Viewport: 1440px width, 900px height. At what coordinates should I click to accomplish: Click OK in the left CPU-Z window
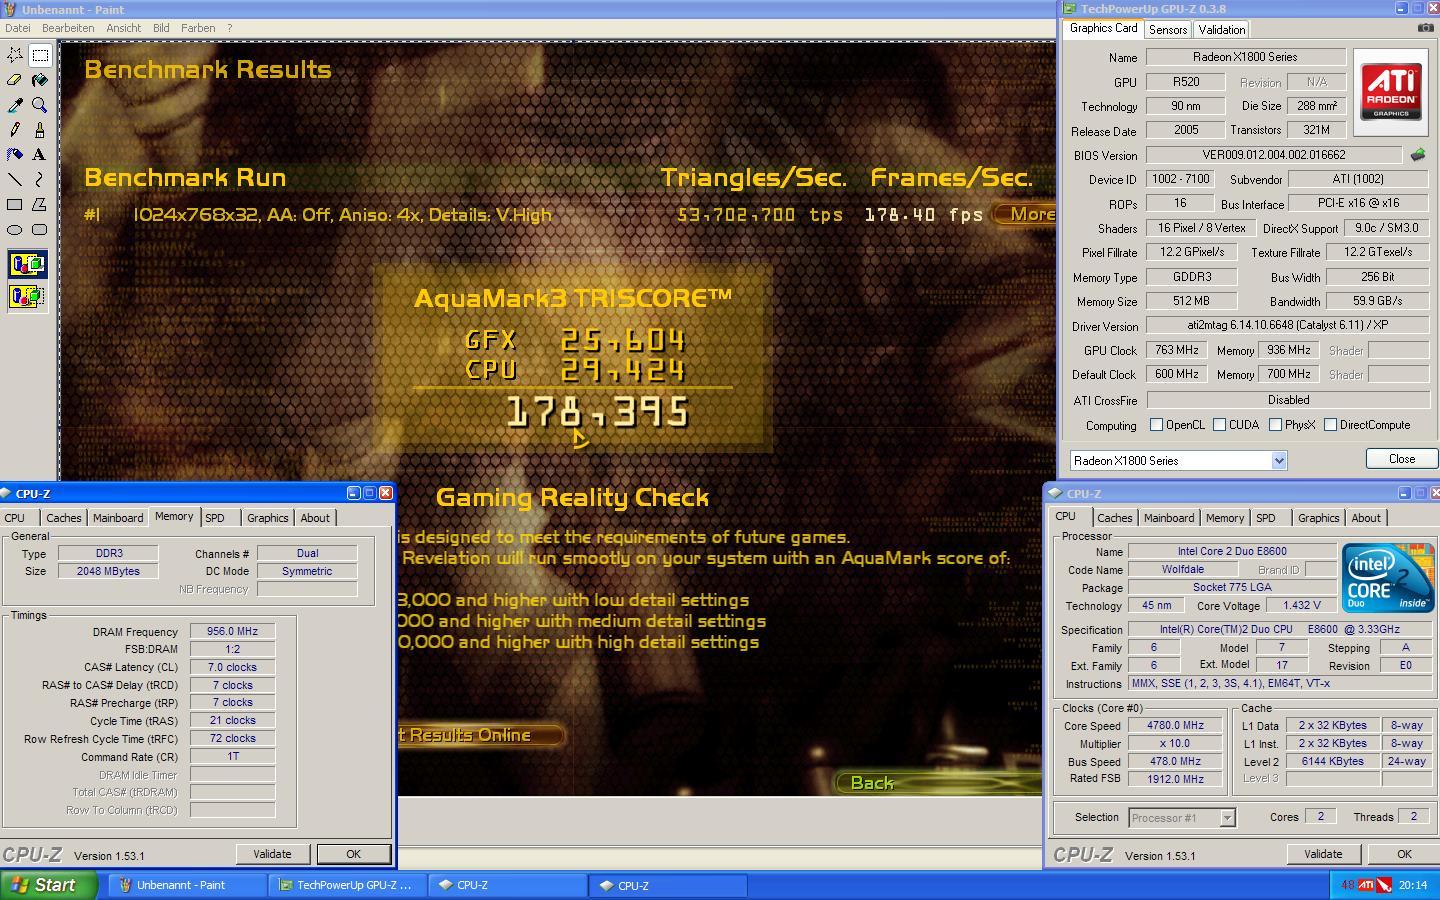(353, 854)
